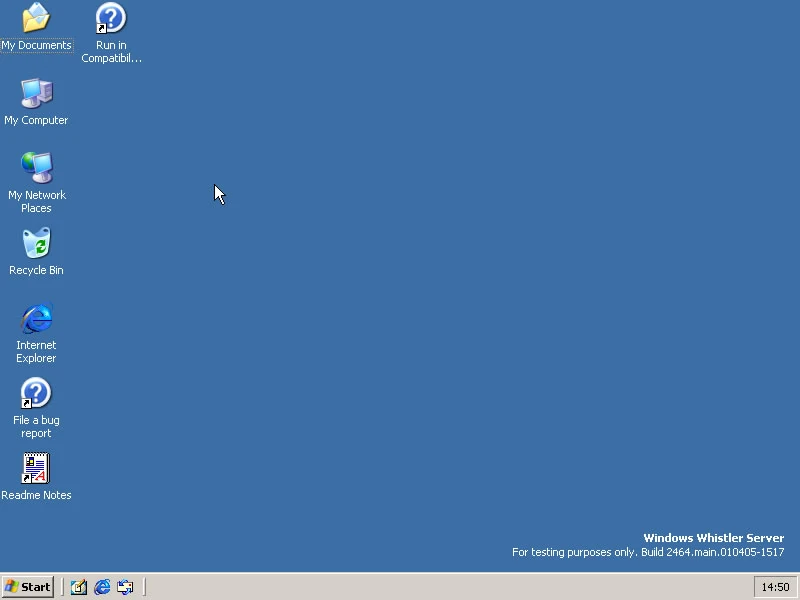Open the Start menu
The width and height of the screenshot is (800, 600).
[x=28, y=587]
